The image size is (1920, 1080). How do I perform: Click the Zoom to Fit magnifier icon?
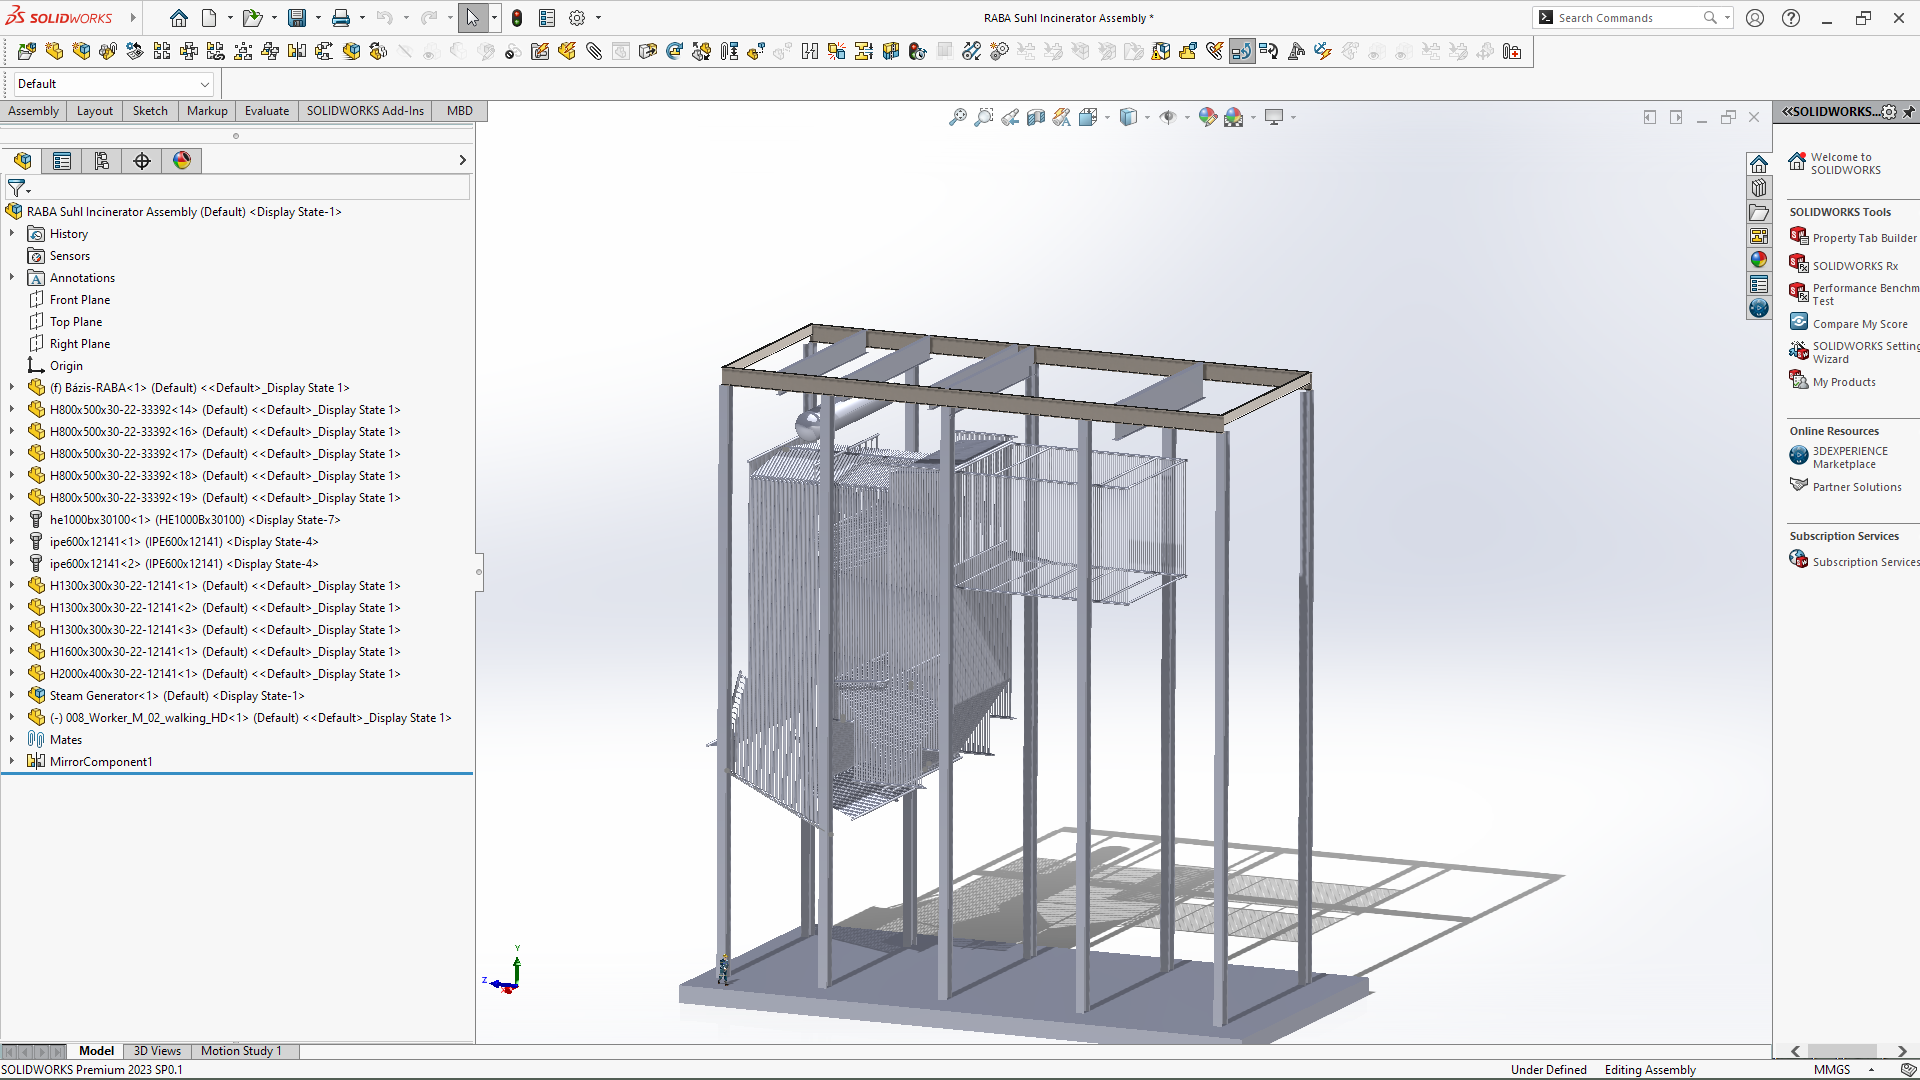click(957, 117)
